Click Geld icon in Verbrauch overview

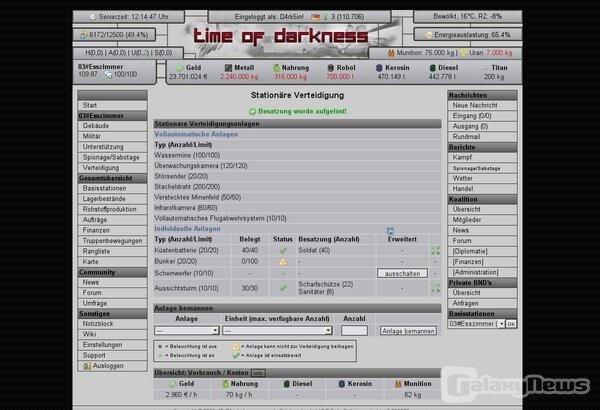pyautogui.click(x=173, y=384)
